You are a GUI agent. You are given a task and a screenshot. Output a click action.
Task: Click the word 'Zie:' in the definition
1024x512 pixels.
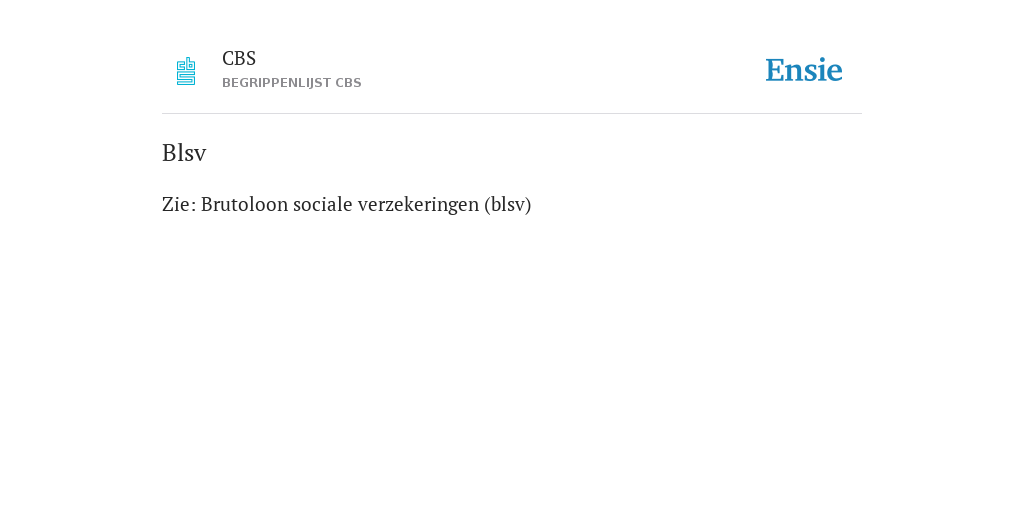pos(179,204)
